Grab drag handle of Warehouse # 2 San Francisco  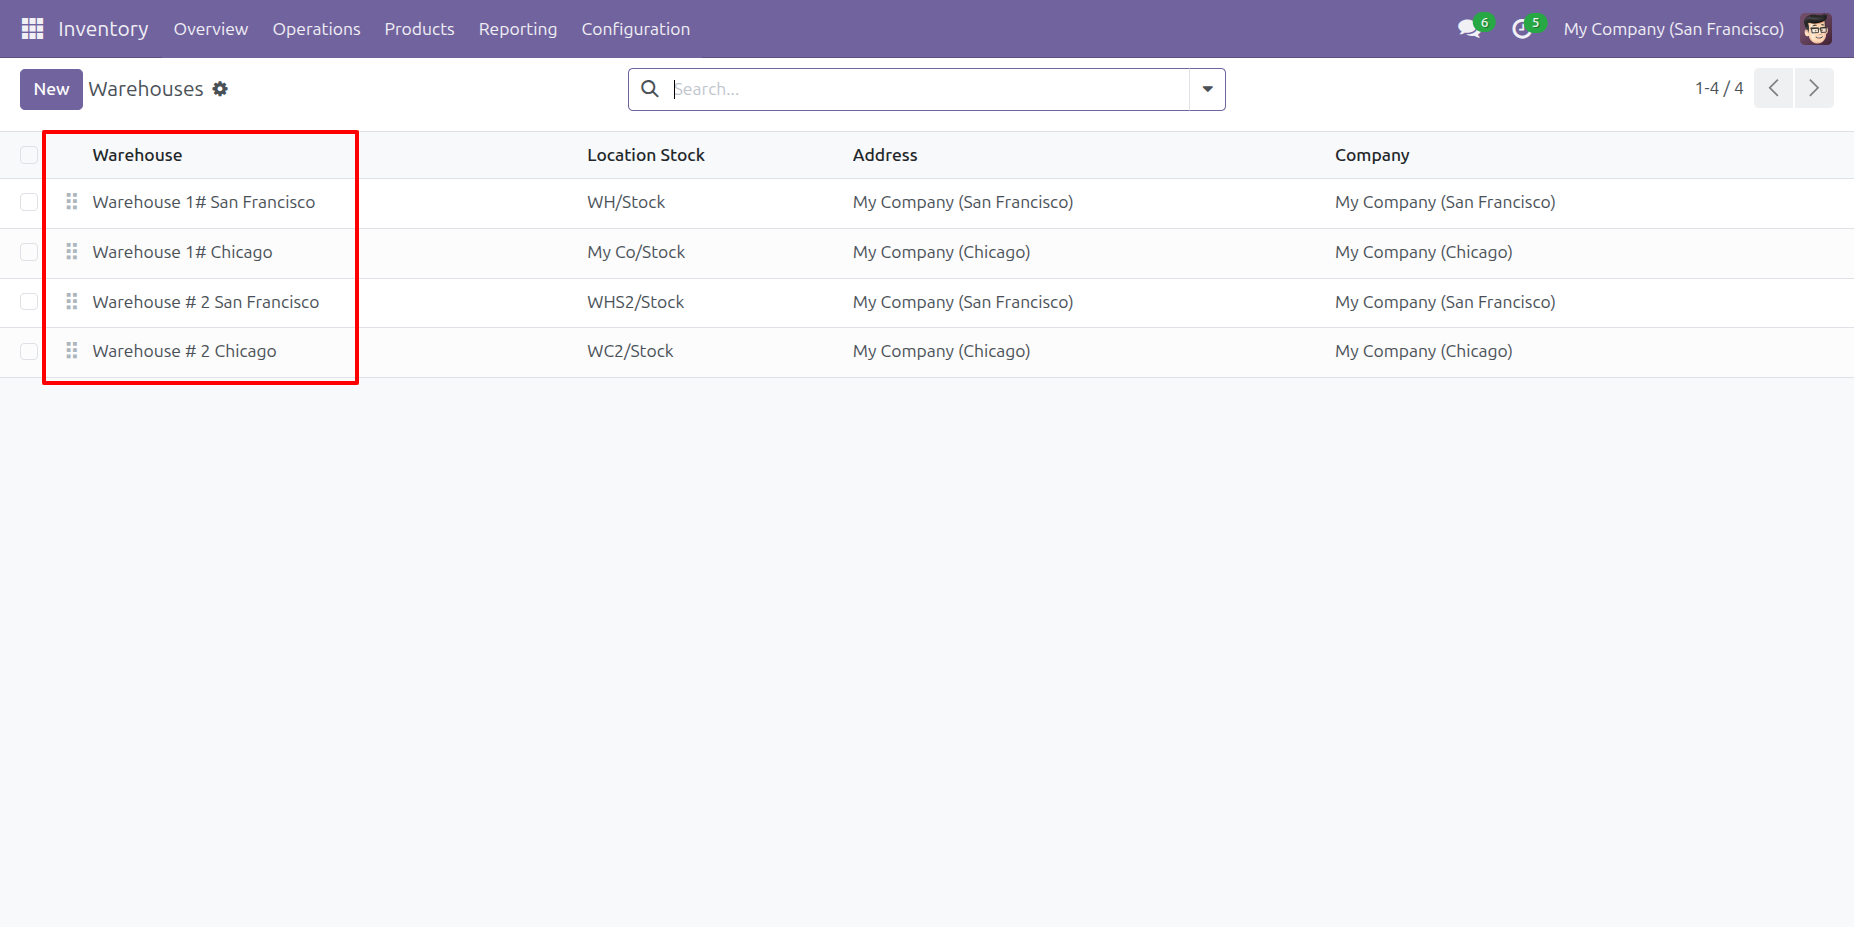coord(72,302)
